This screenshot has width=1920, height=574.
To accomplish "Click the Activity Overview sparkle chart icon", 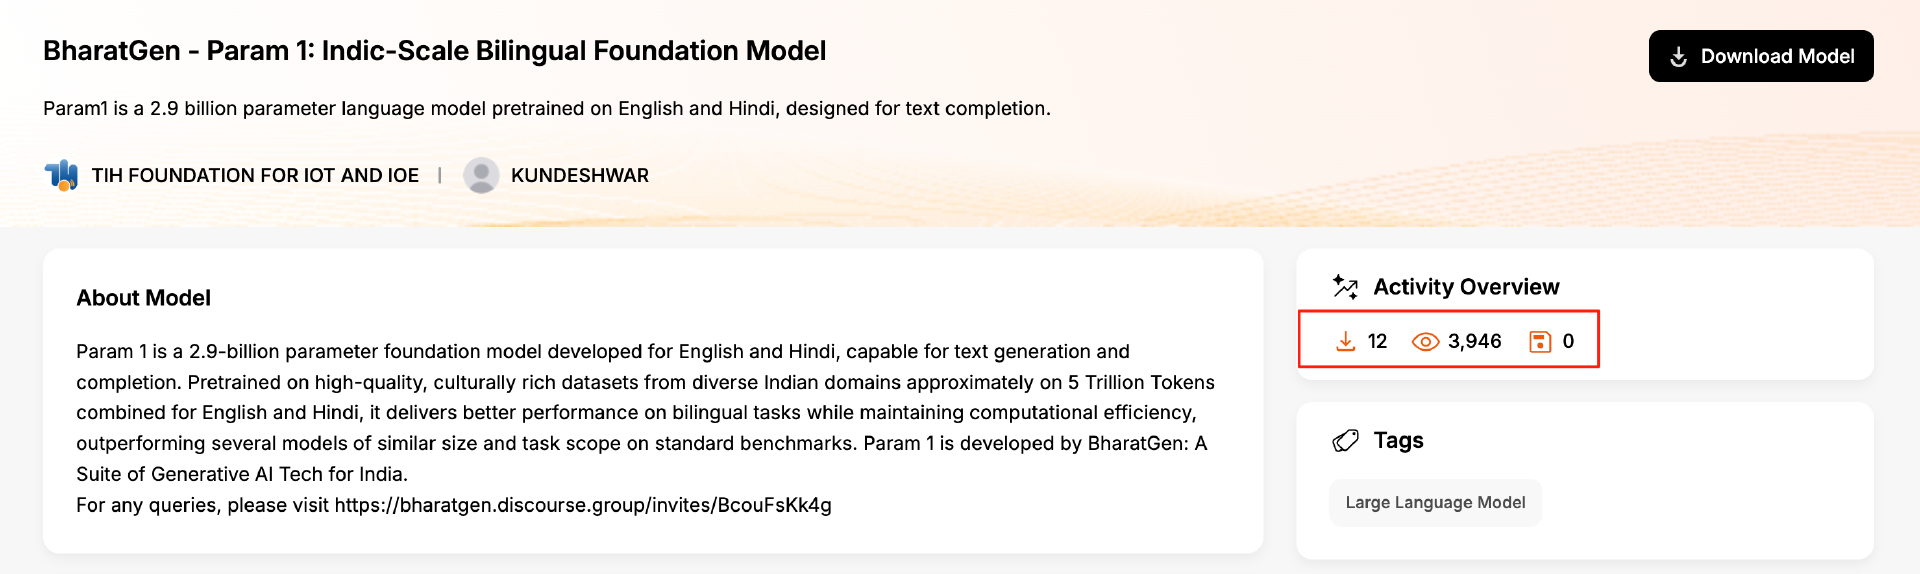I will pyautogui.click(x=1345, y=287).
